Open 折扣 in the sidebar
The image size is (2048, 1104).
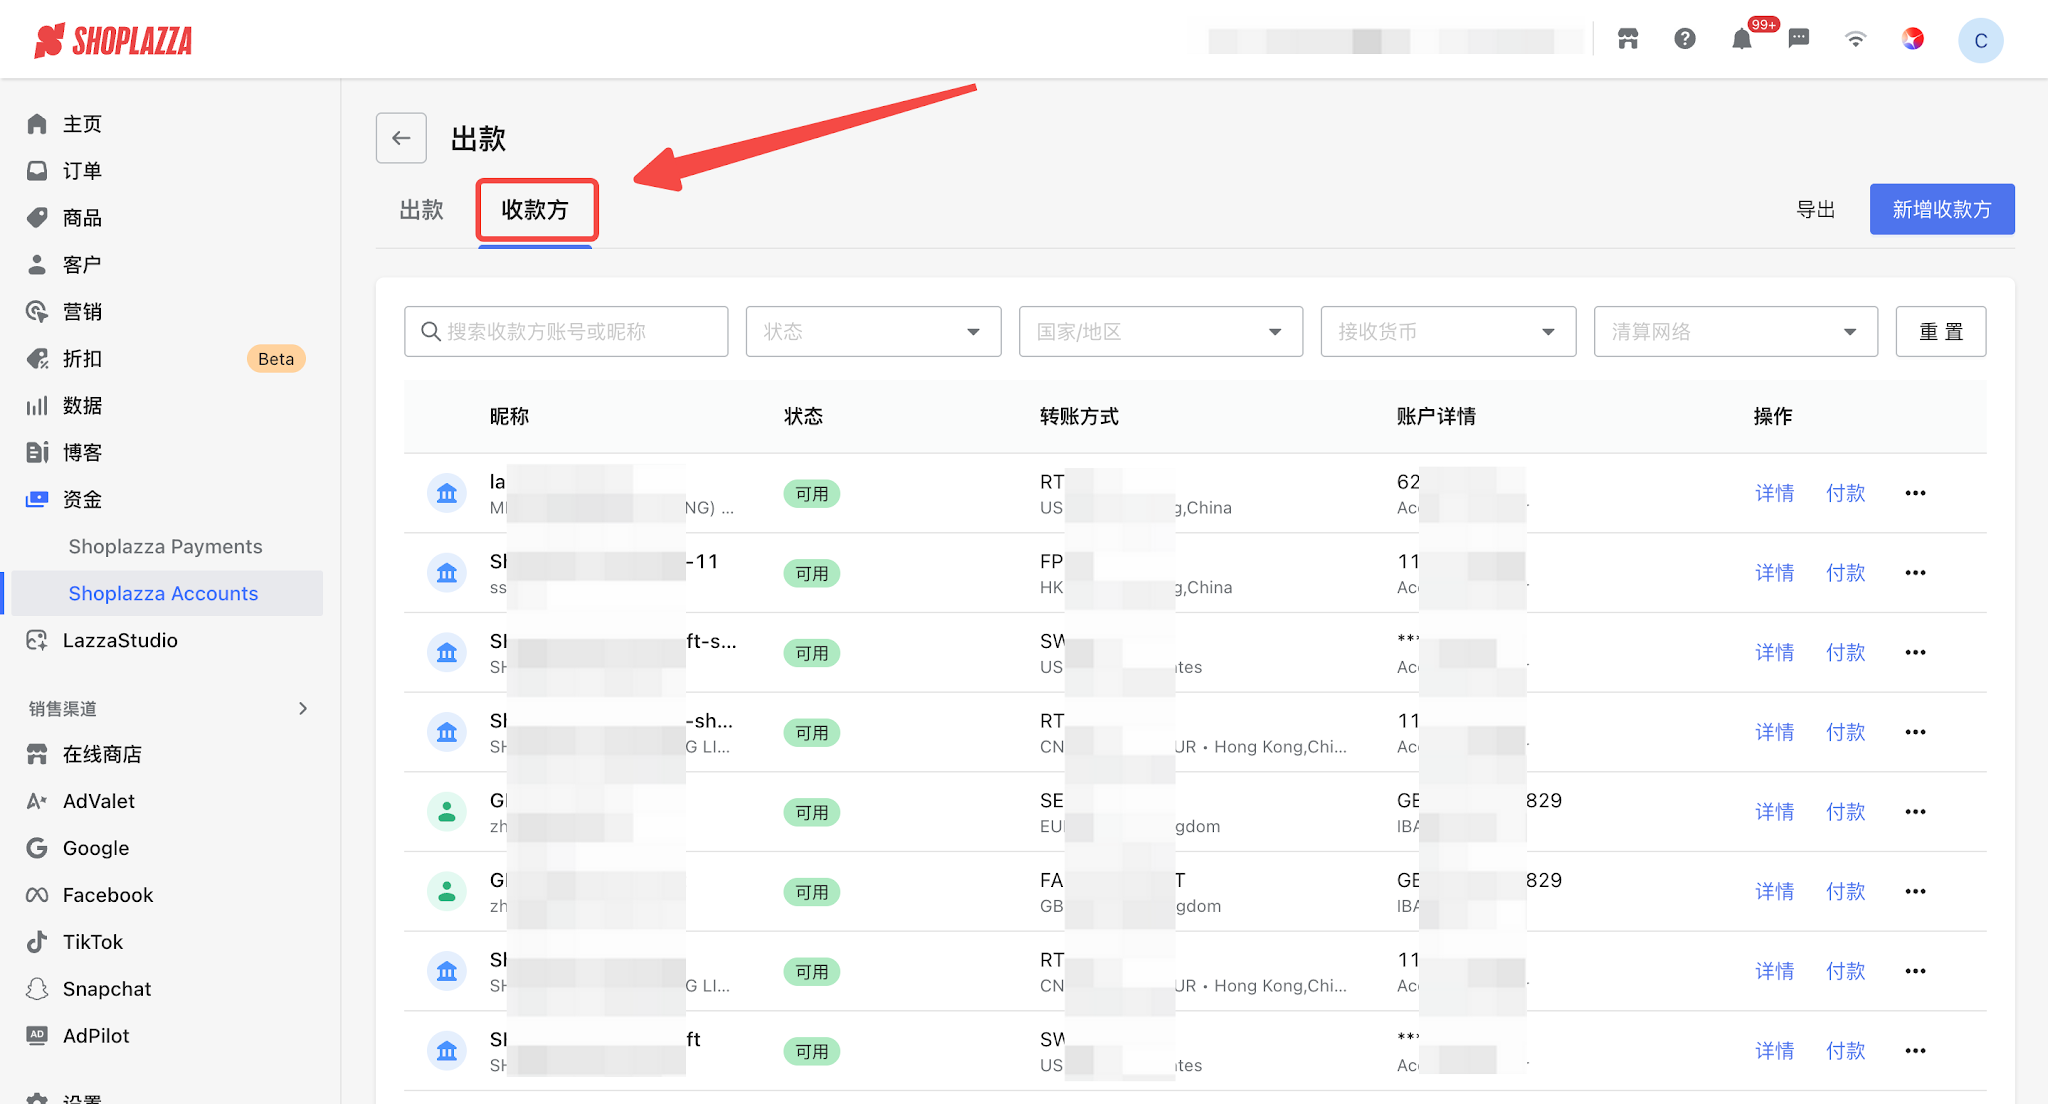pos(82,359)
